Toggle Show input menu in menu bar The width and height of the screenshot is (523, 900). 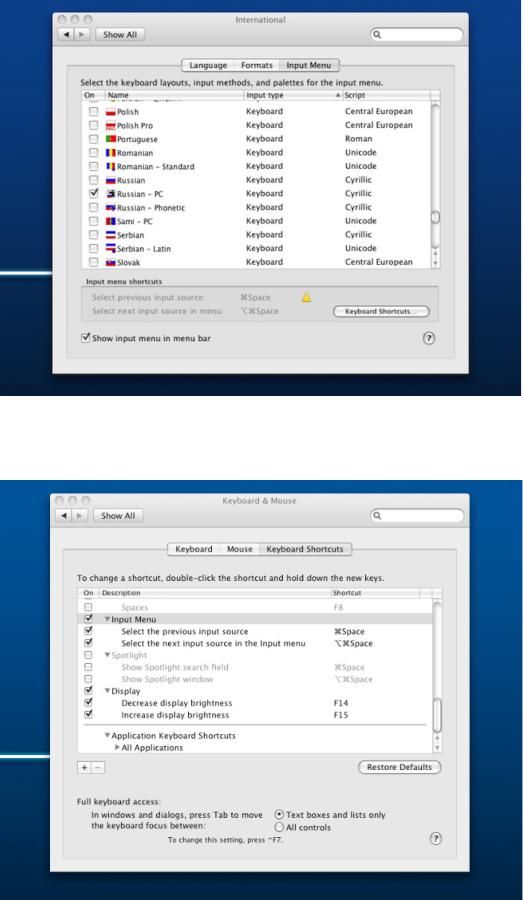point(86,338)
